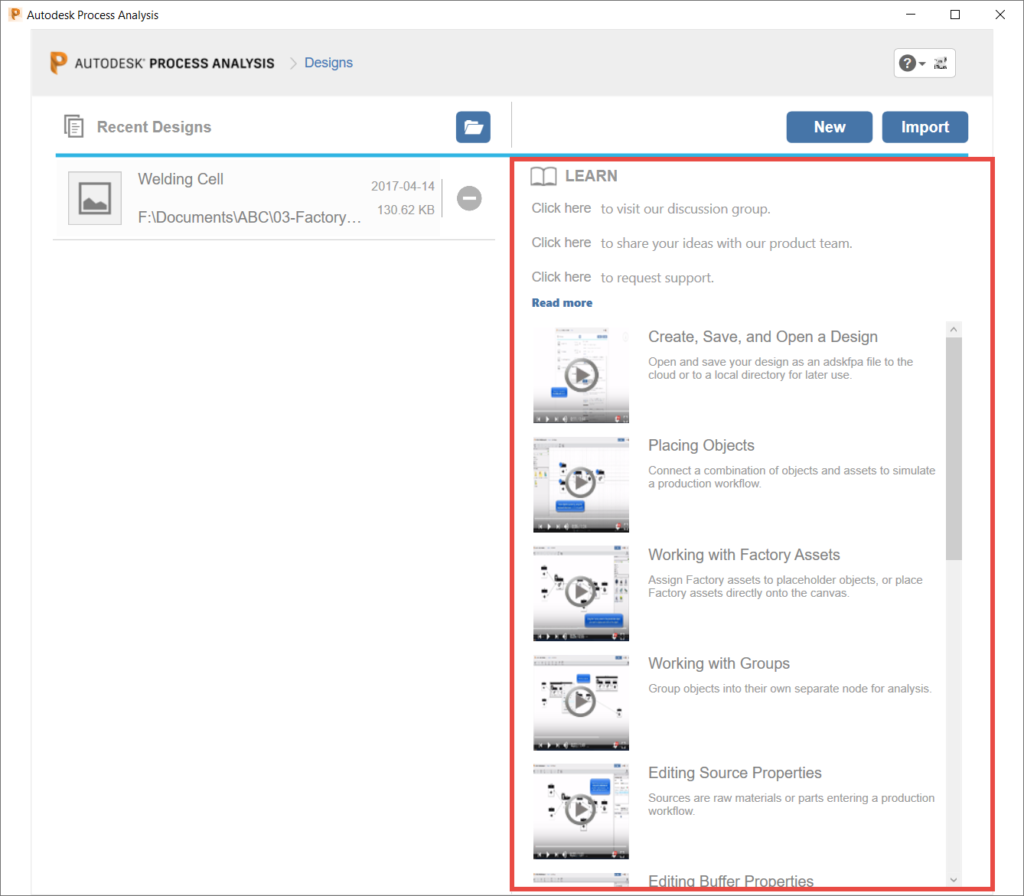Viewport: 1024px width, 896px height.
Task: Select the Welding Cell design name
Action: (180, 179)
